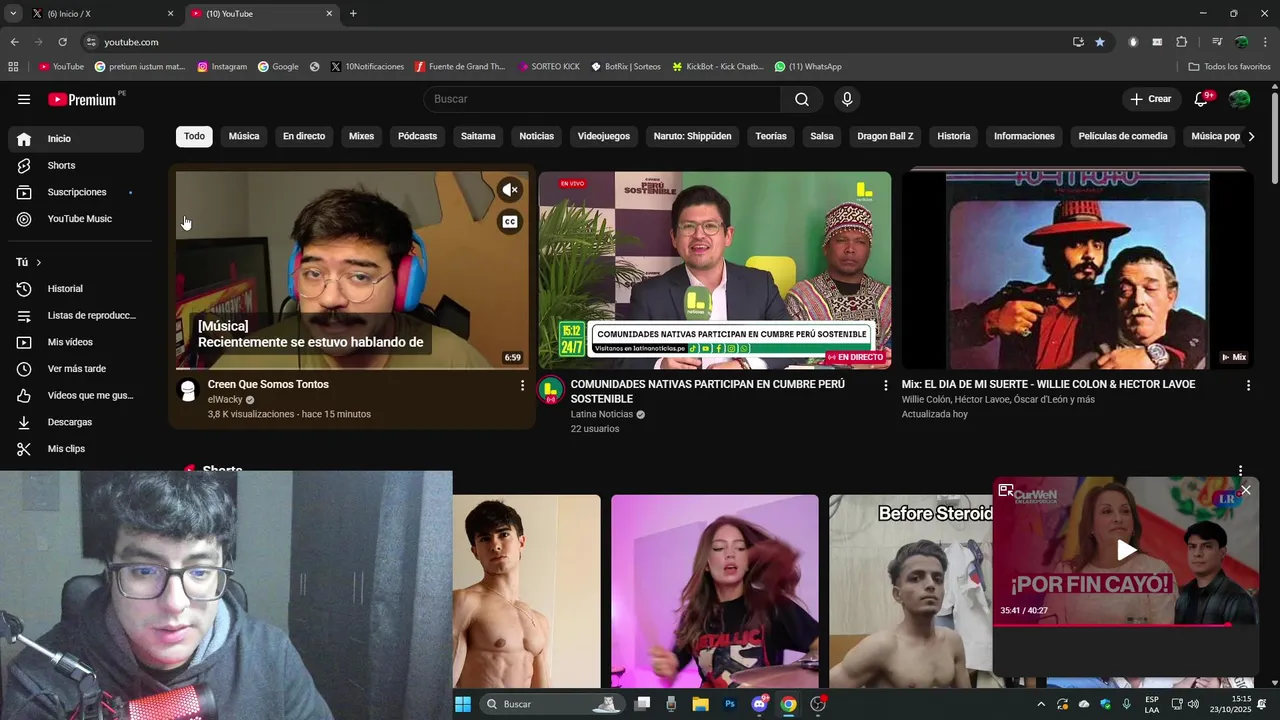Click the Crear button
This screenshot has width=1280, height=720.
coord(1151,99)
